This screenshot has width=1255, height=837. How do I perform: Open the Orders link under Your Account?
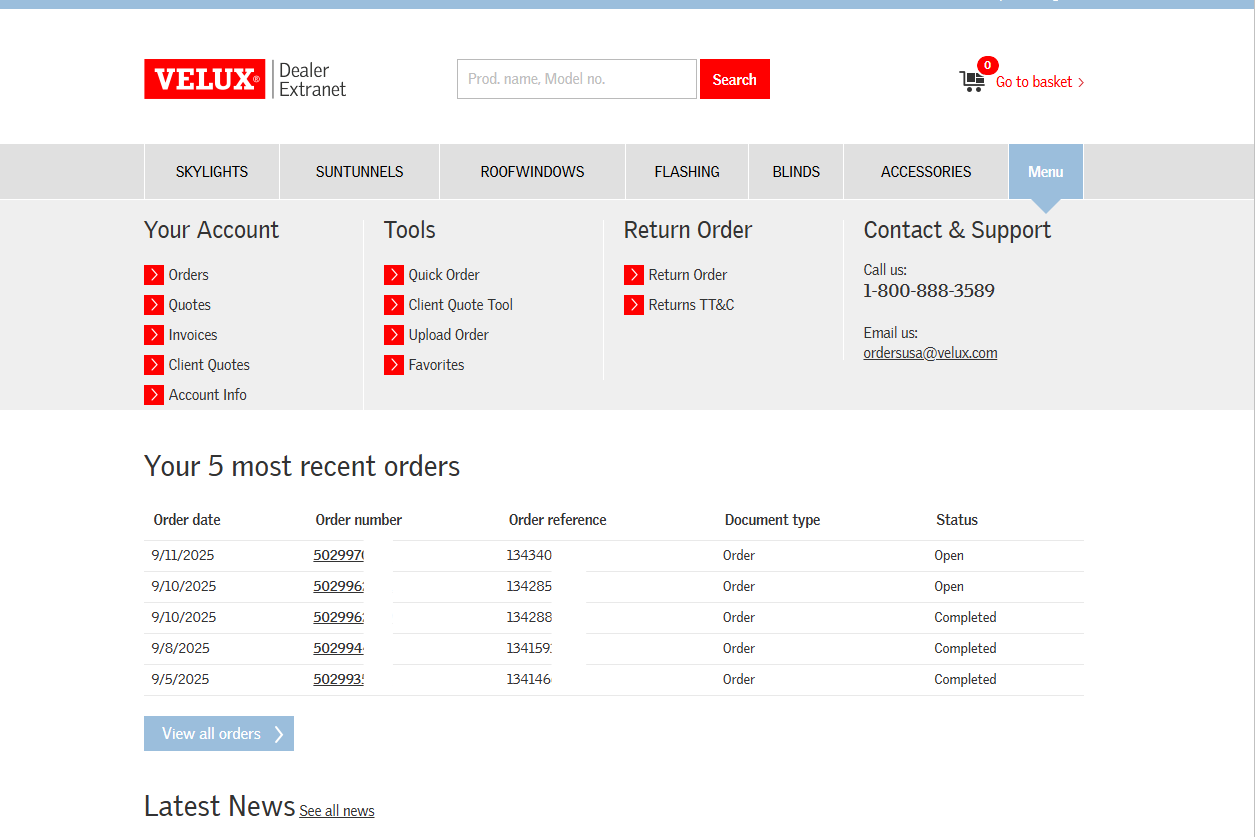point(189,275)
